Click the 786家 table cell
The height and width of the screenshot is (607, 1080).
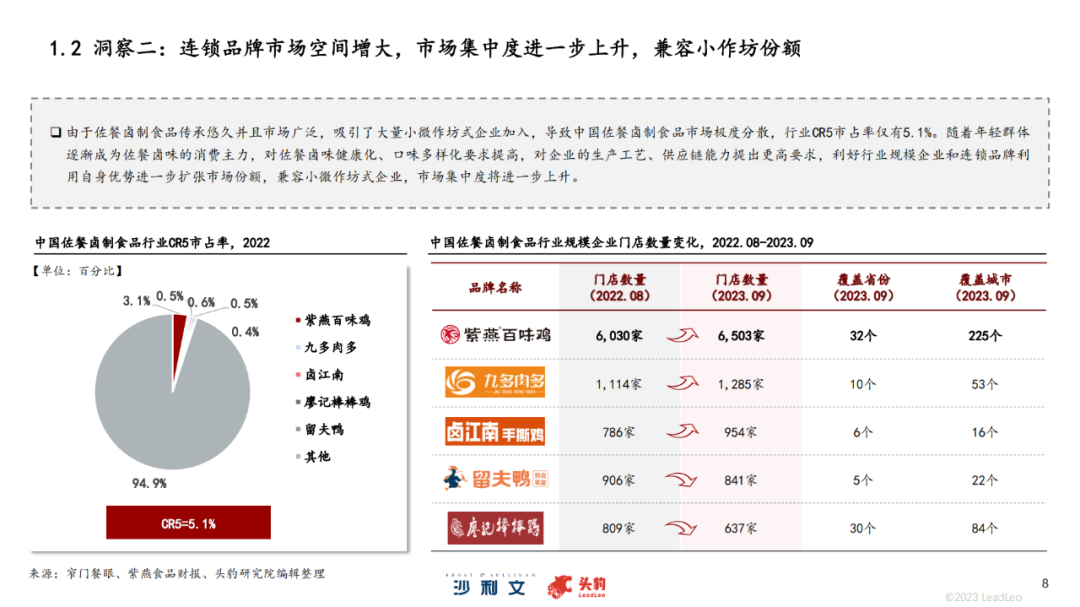coord(619,432)
